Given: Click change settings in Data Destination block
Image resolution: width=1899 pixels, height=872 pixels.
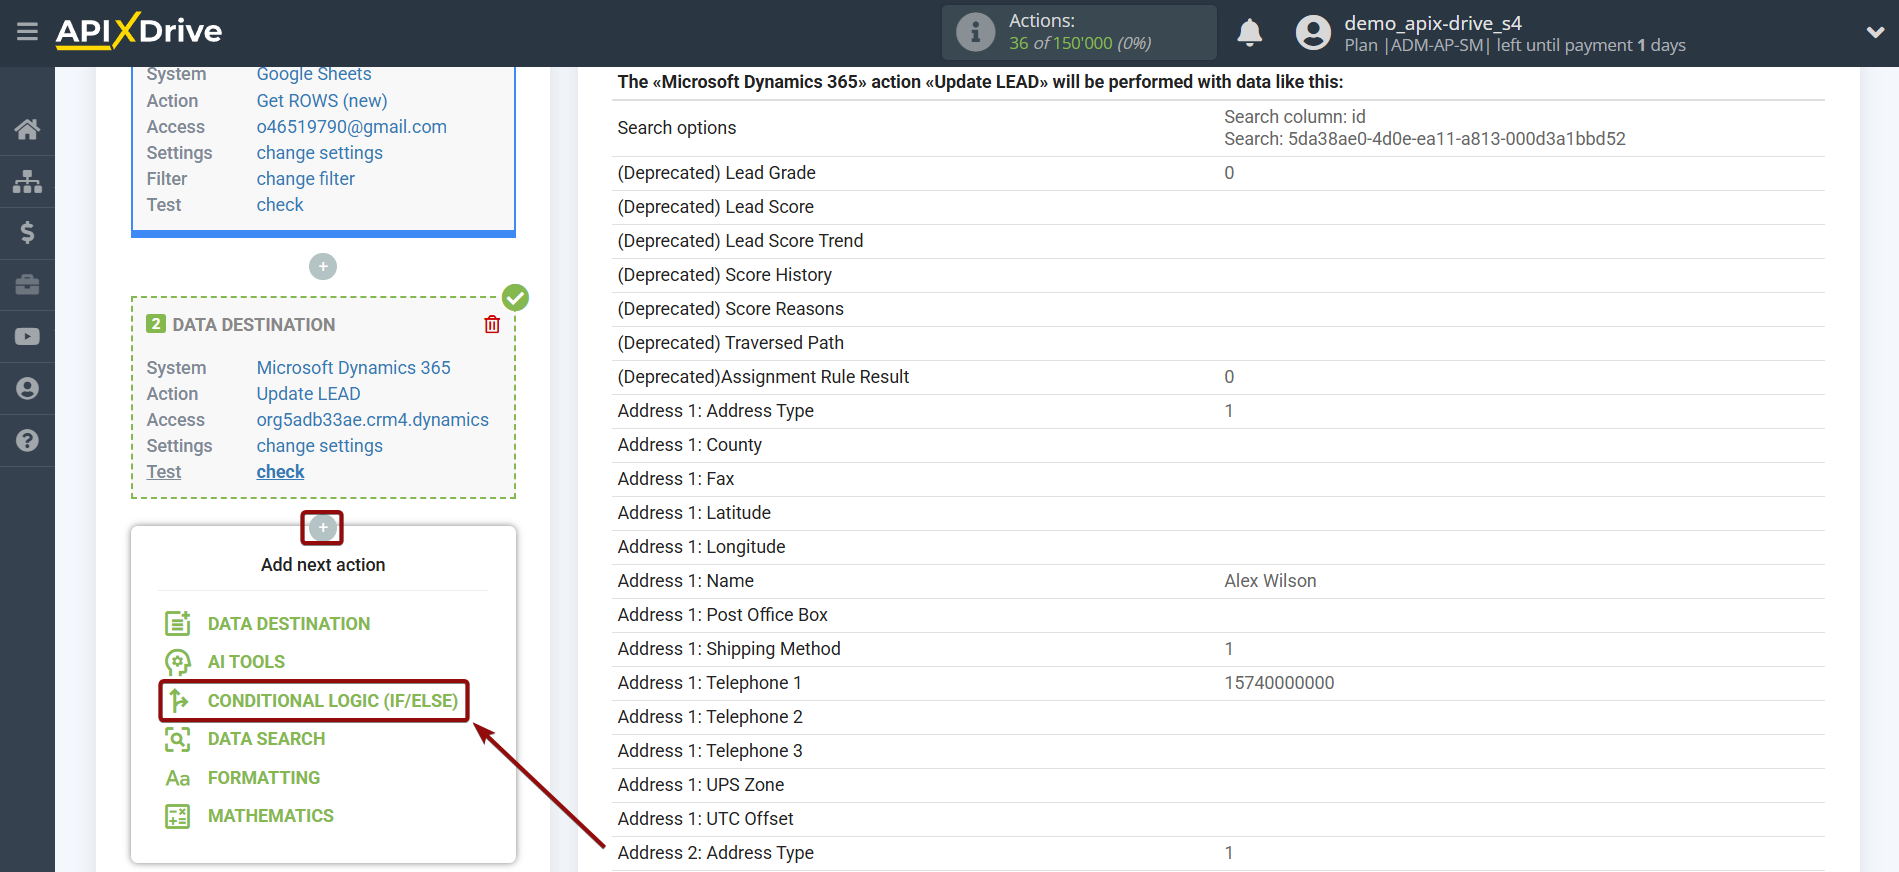Looking at the screenshot, I should [320, 446].
